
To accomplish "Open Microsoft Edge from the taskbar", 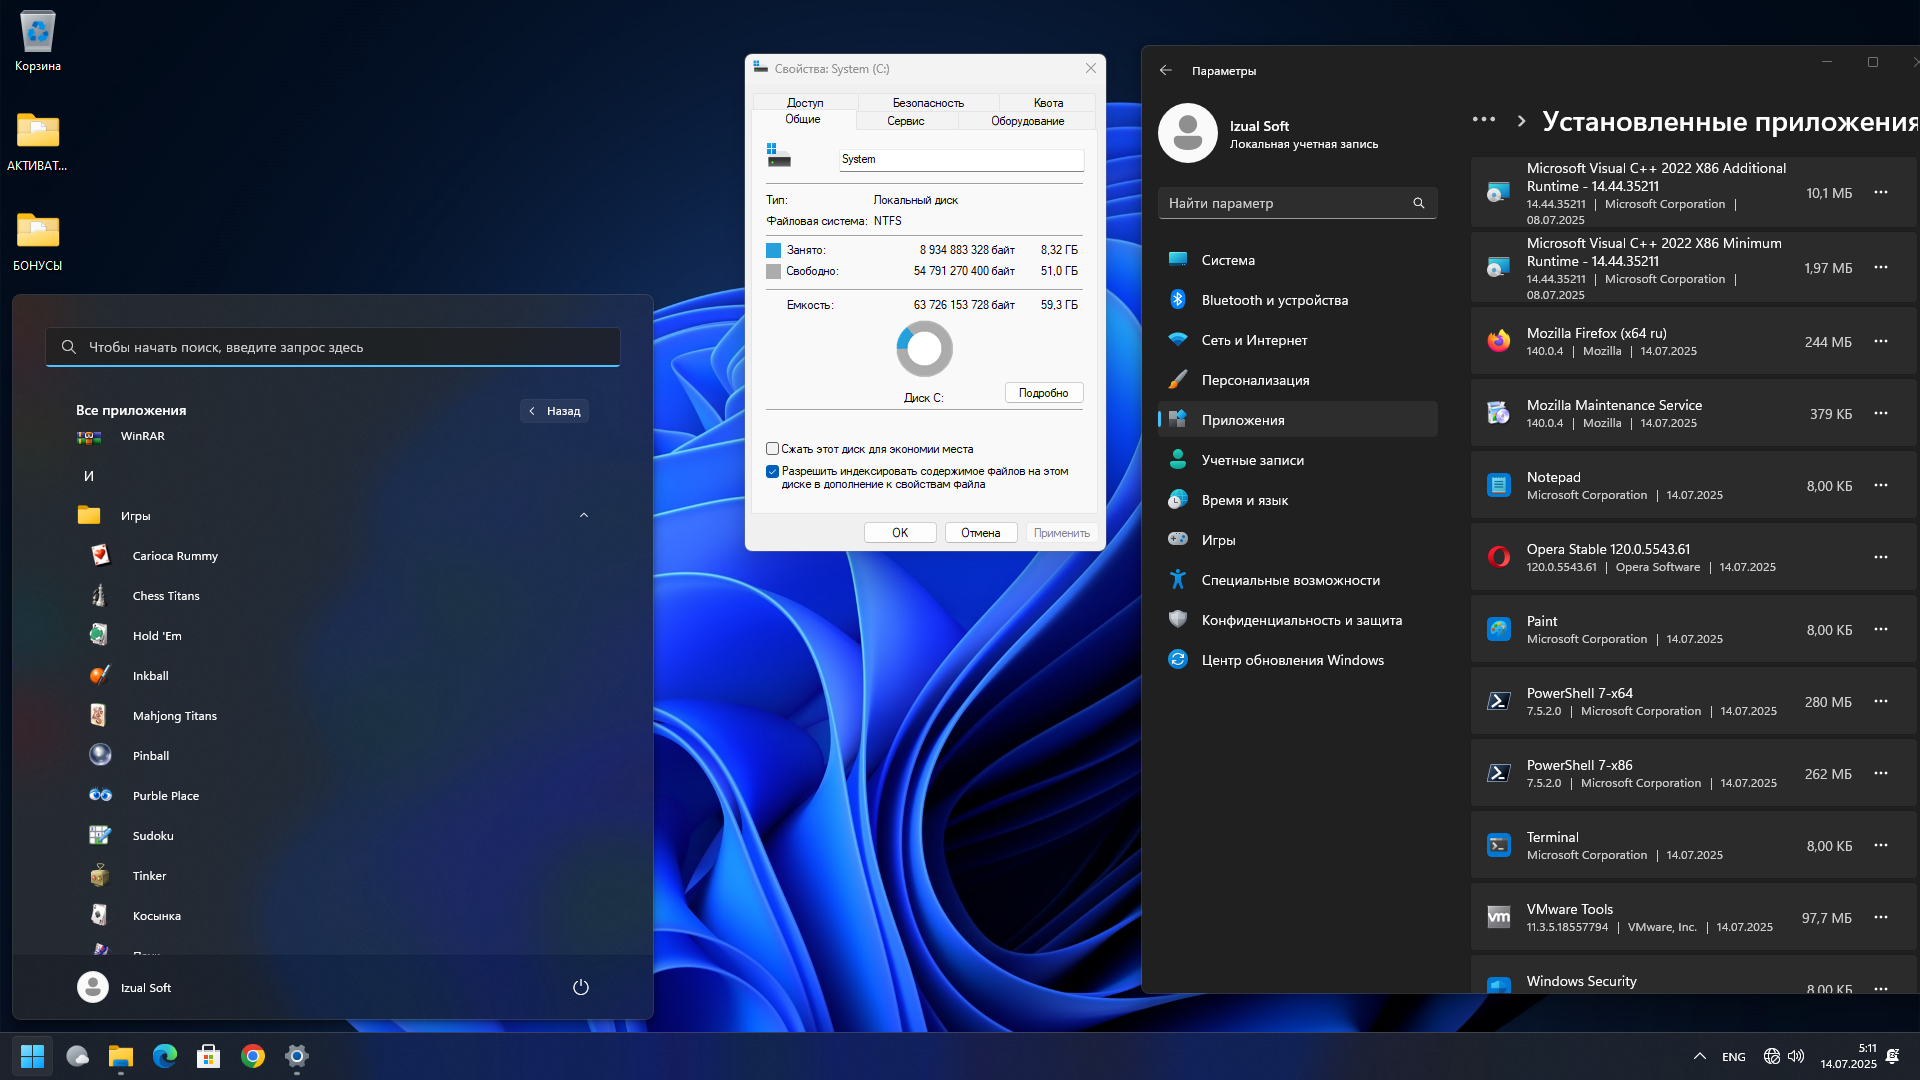I will pyautogui.click(x=165, y=1056).
